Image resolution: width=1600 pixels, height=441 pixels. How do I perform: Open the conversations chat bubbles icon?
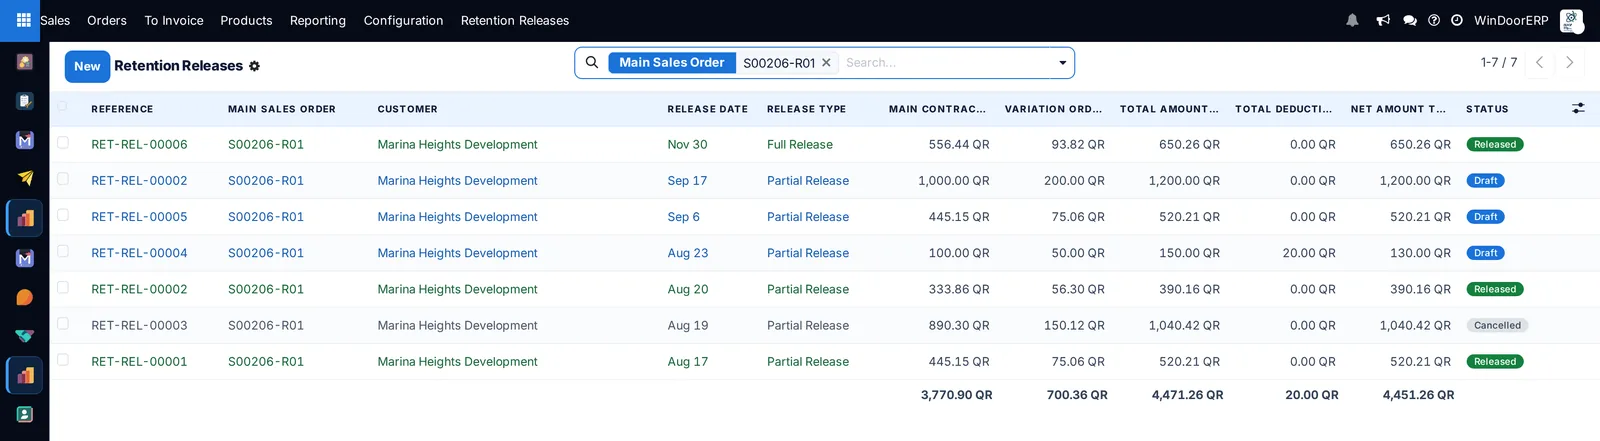[1410, 20]
